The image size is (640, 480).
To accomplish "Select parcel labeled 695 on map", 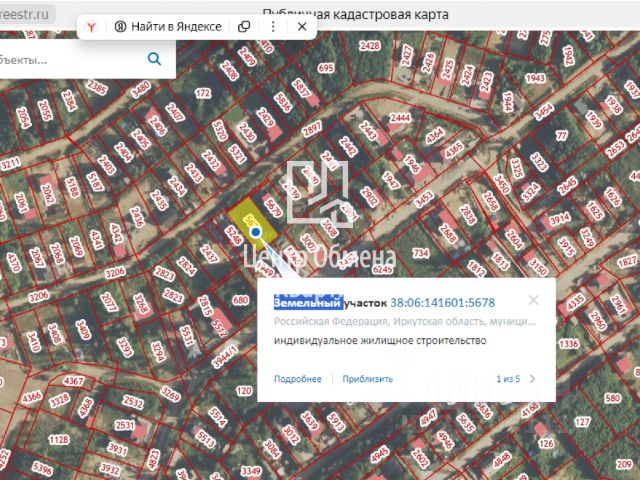I will point(326,68).
